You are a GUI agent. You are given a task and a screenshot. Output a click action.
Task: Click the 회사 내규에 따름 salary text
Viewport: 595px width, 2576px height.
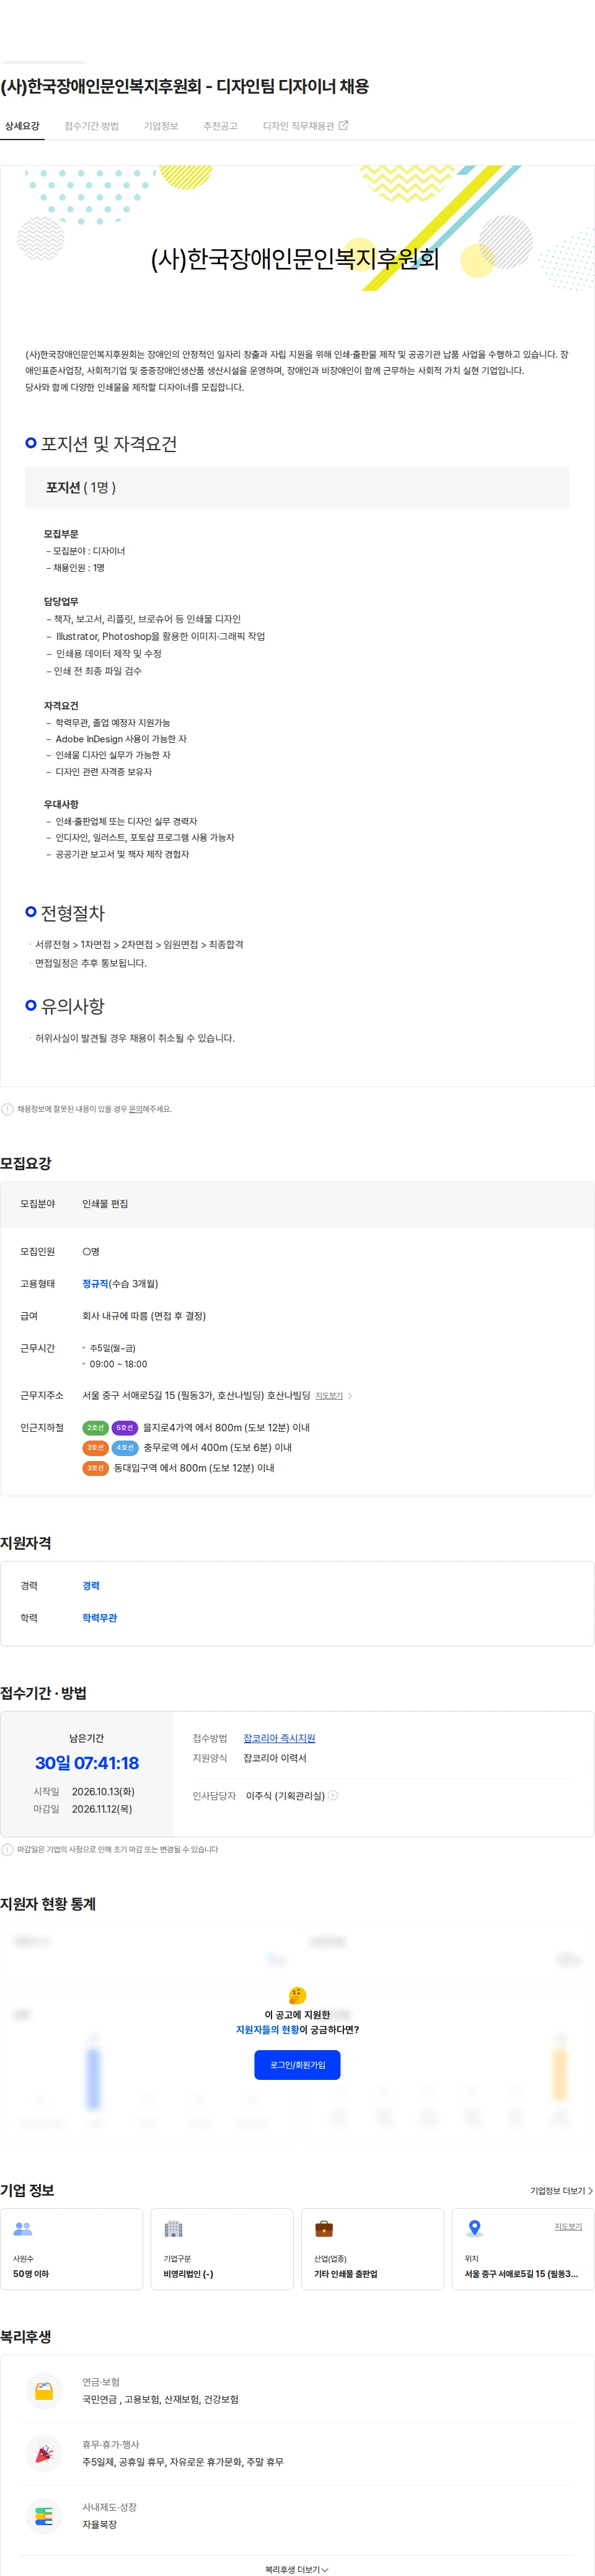[144, 1316]
